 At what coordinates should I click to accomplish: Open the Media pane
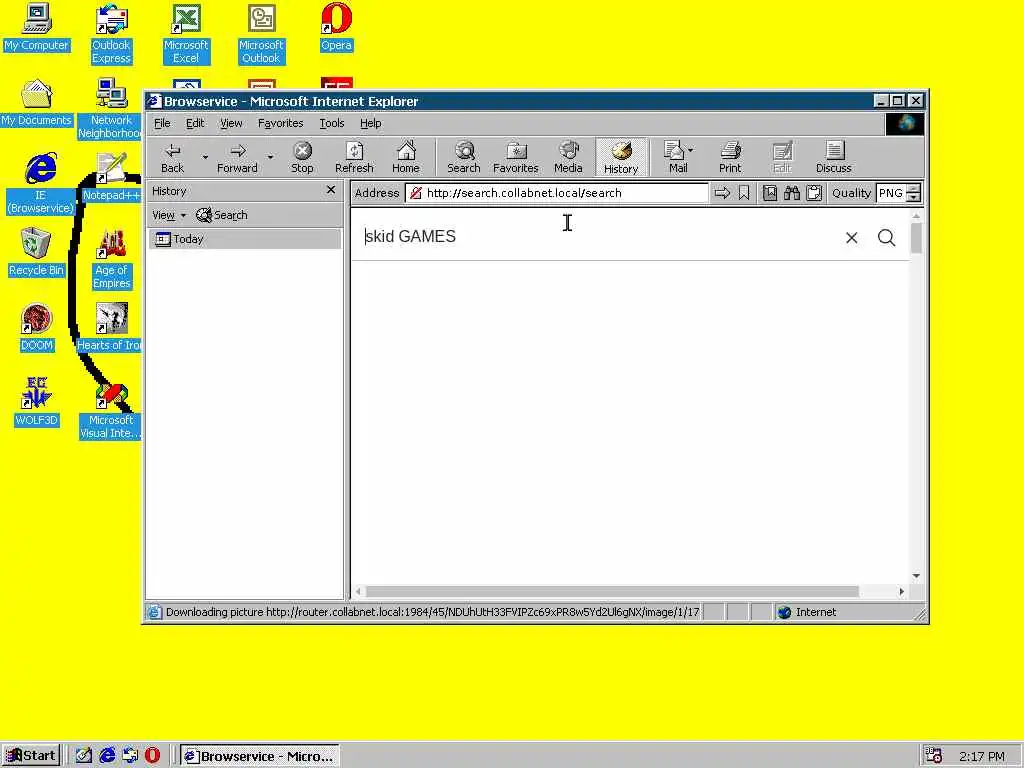pyautogui.click(x=568, y=157)
